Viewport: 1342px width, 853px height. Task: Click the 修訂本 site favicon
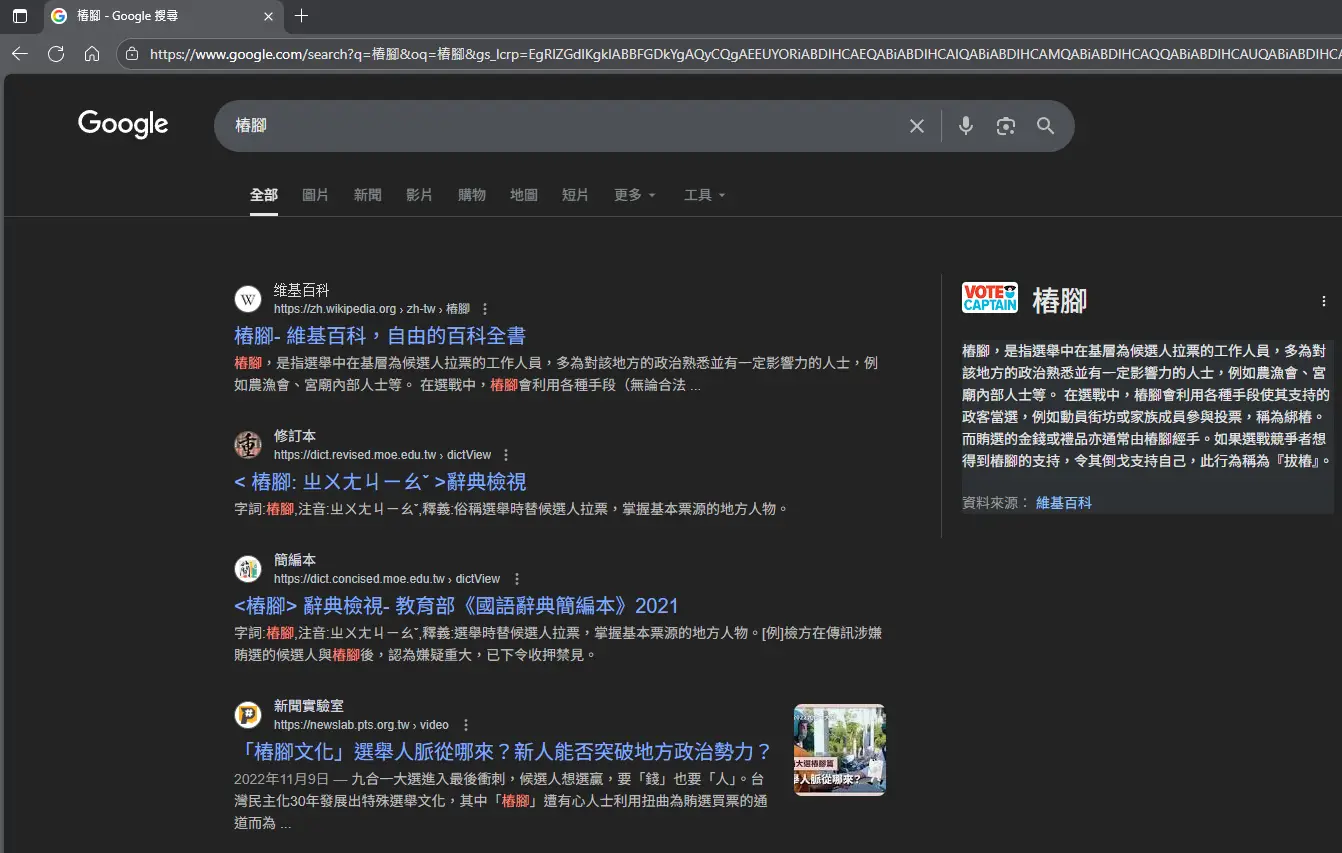click(x=248, y=445)
